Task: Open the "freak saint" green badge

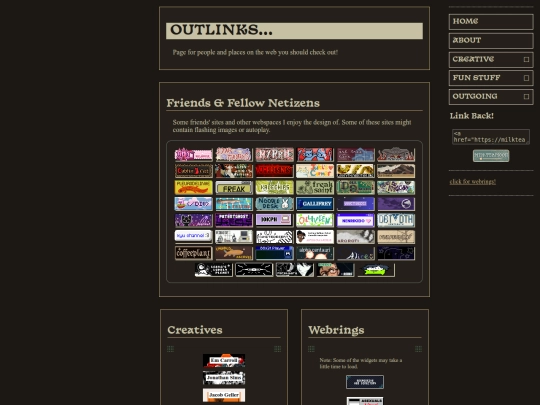Action: click(315, 188)
